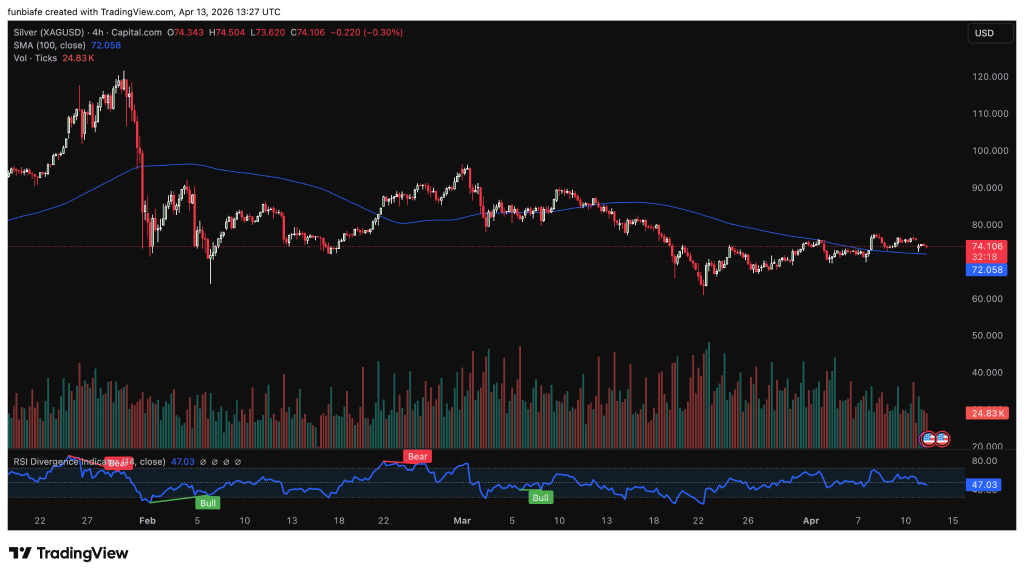This screenshot has height=576, width=1024.
Task: Click the Vol · Ticks indicator legend
Action: pos(35,58)
